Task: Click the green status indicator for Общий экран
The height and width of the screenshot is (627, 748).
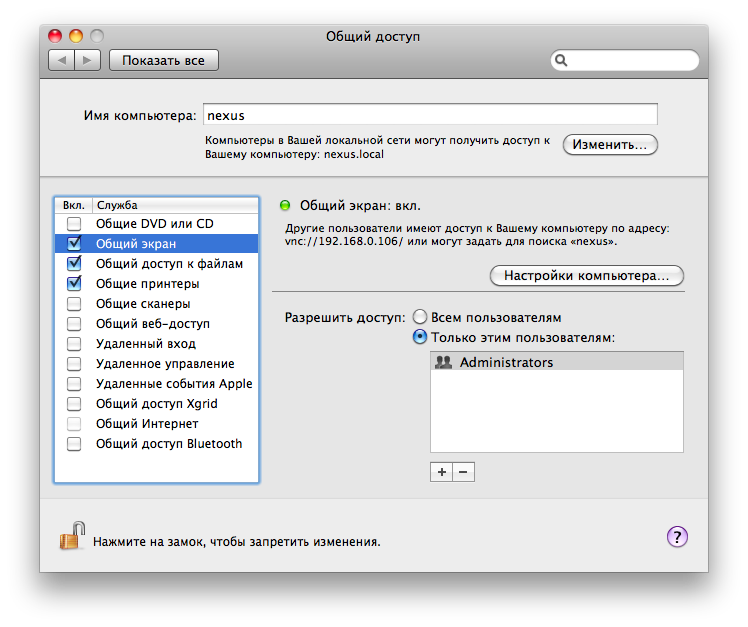Action: click(285, 206)
